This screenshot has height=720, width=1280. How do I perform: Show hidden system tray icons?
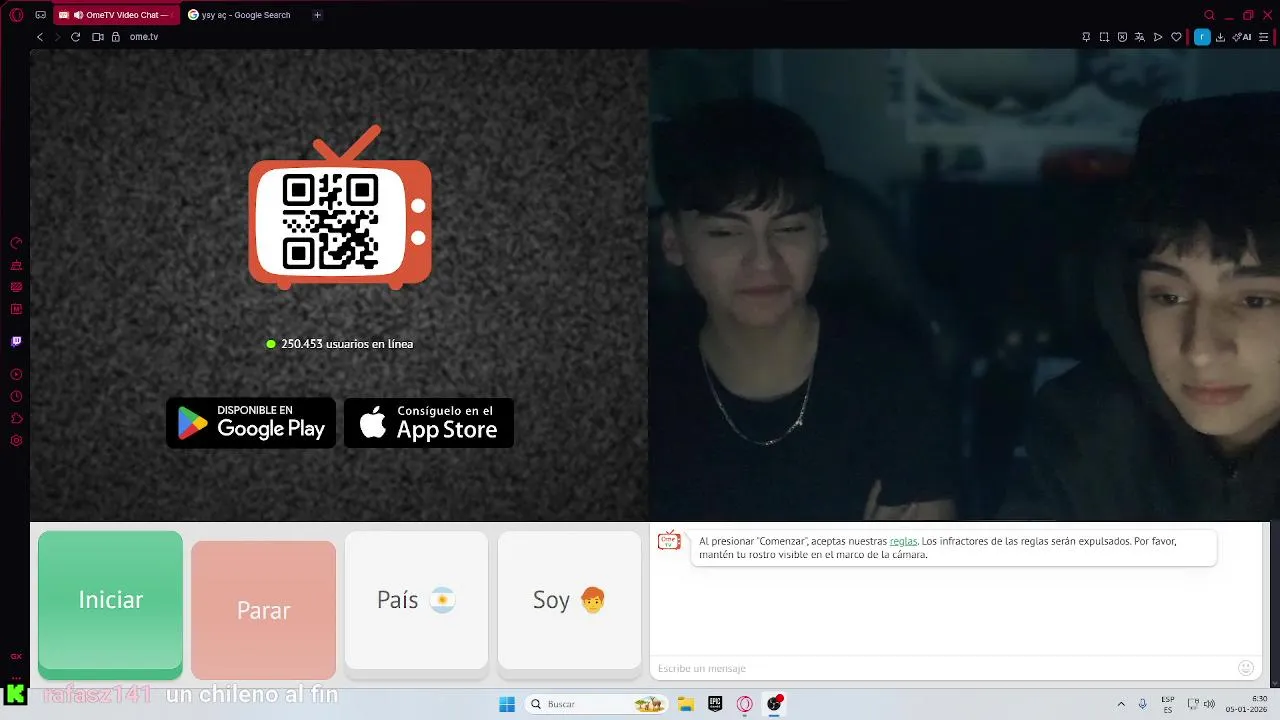tap(1121, 704)
